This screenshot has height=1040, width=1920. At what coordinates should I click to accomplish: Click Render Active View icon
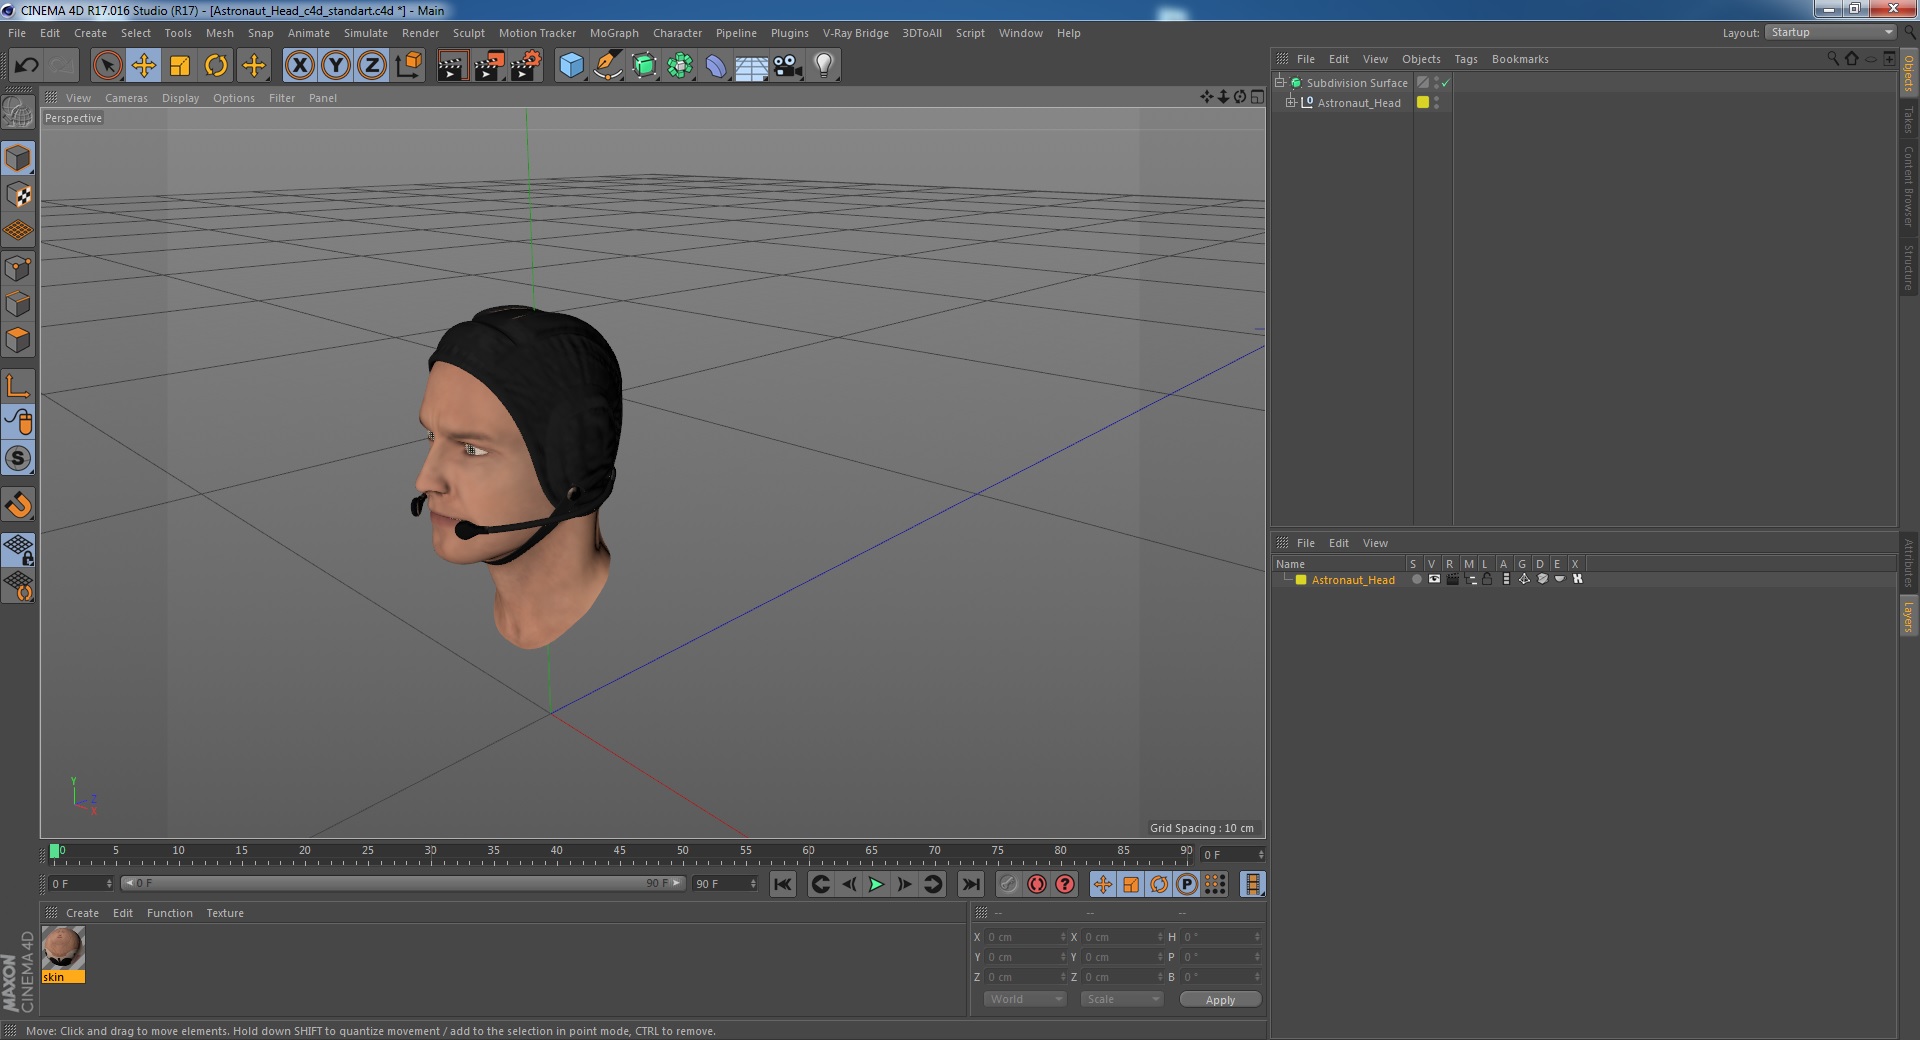pos(452,66)
